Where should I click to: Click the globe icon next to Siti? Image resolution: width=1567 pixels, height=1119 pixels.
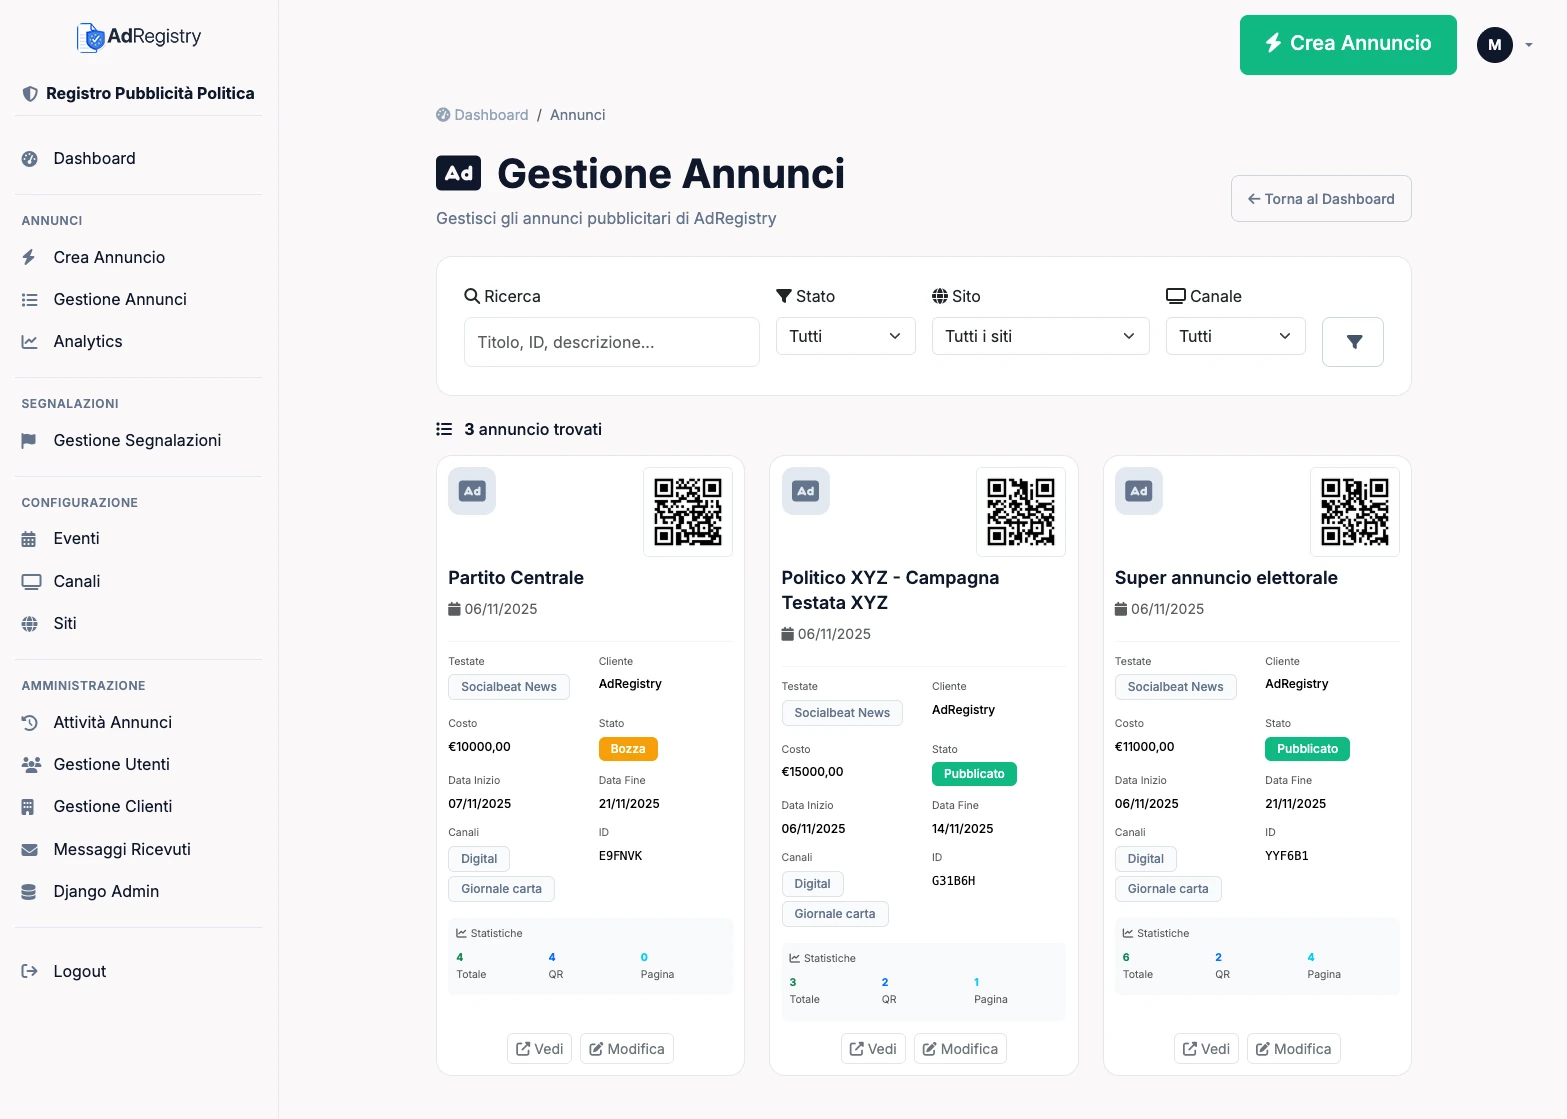pos(30,623)
